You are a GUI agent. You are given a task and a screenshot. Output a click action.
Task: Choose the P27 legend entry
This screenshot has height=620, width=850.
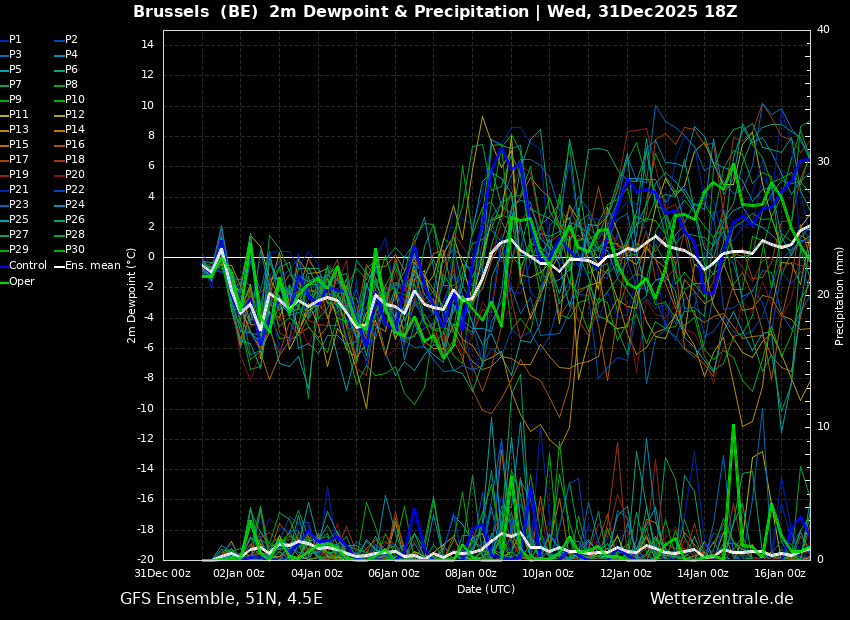[14, 235]
